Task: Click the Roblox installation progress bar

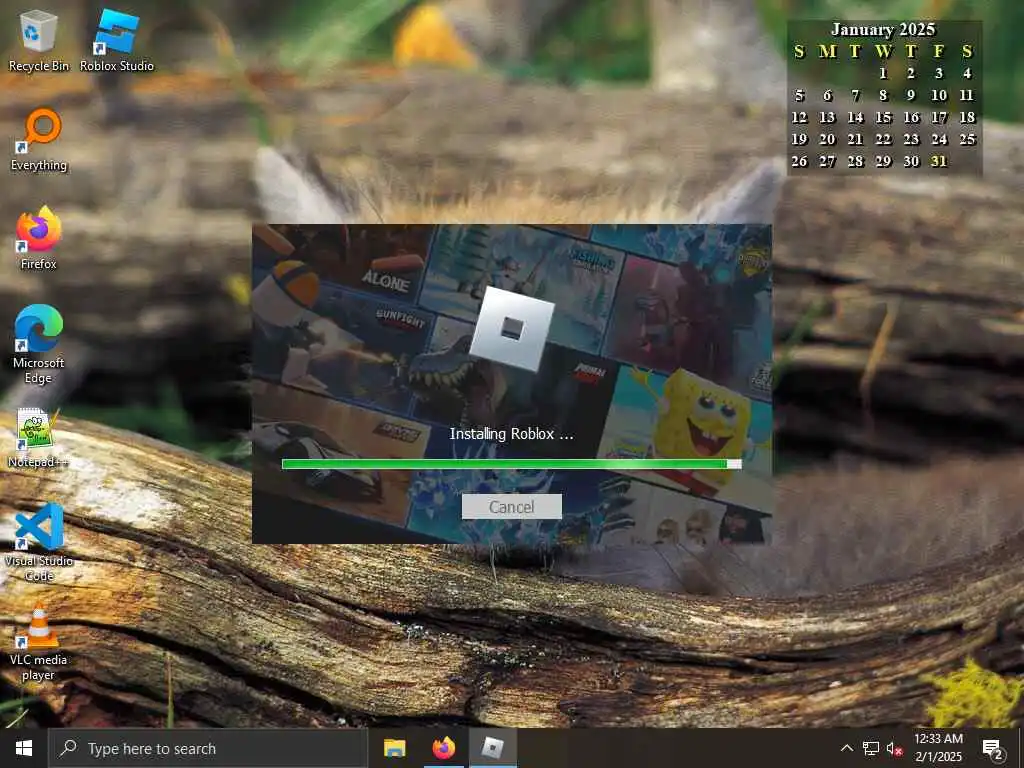Action: click(x=511, y=464)
